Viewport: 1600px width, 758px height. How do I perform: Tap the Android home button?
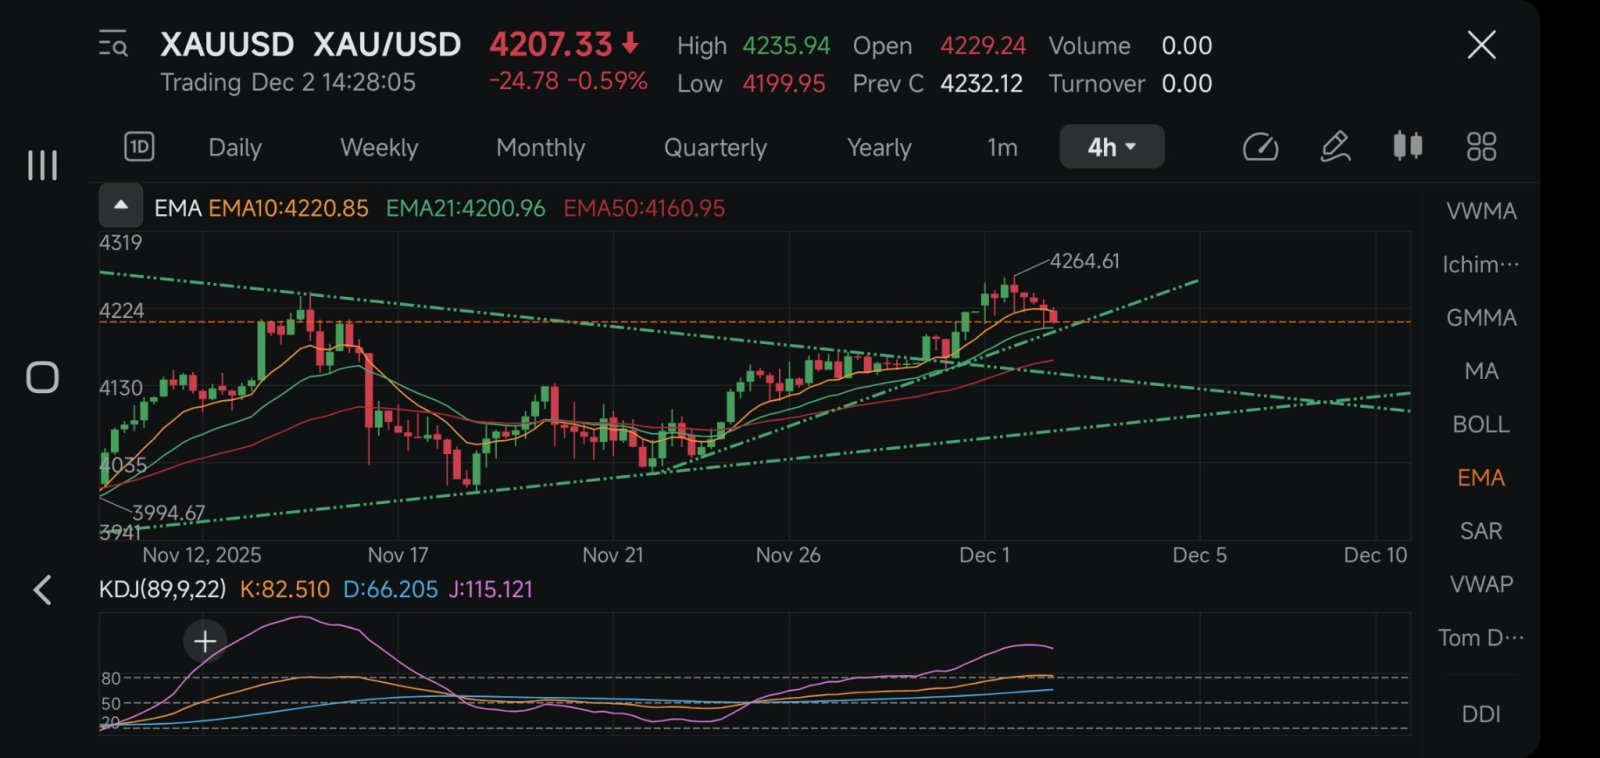point(42,377)
